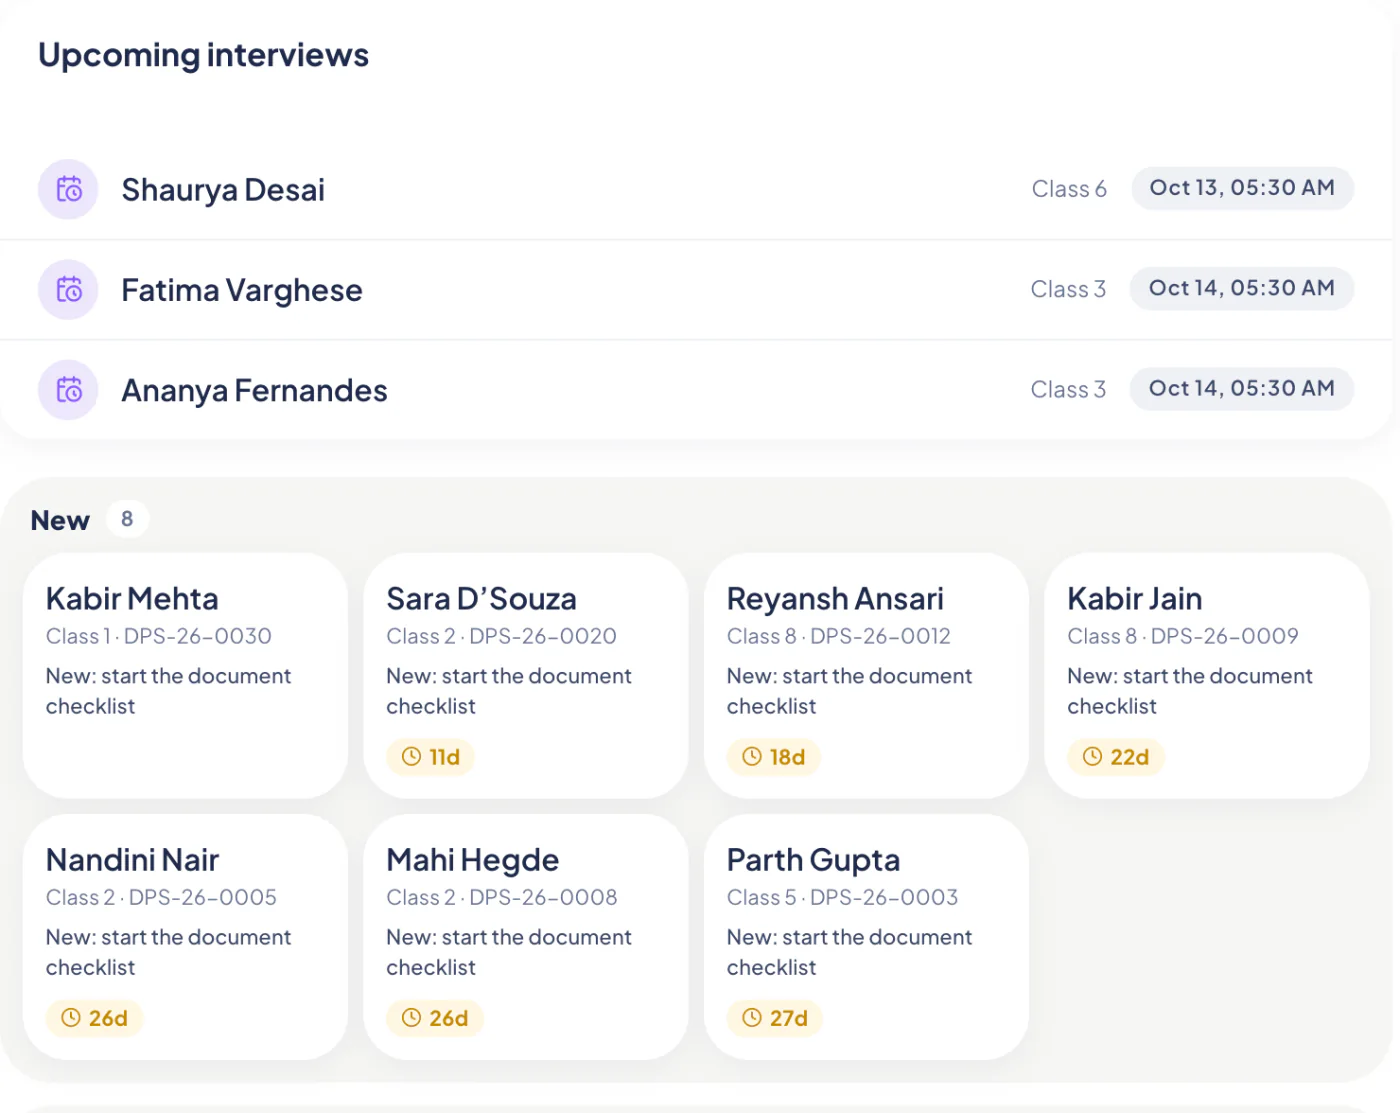This screenshot has height=1113, width=1400.
Task: Open the Kabir Jain applicant name
Action: point(1135,599)
